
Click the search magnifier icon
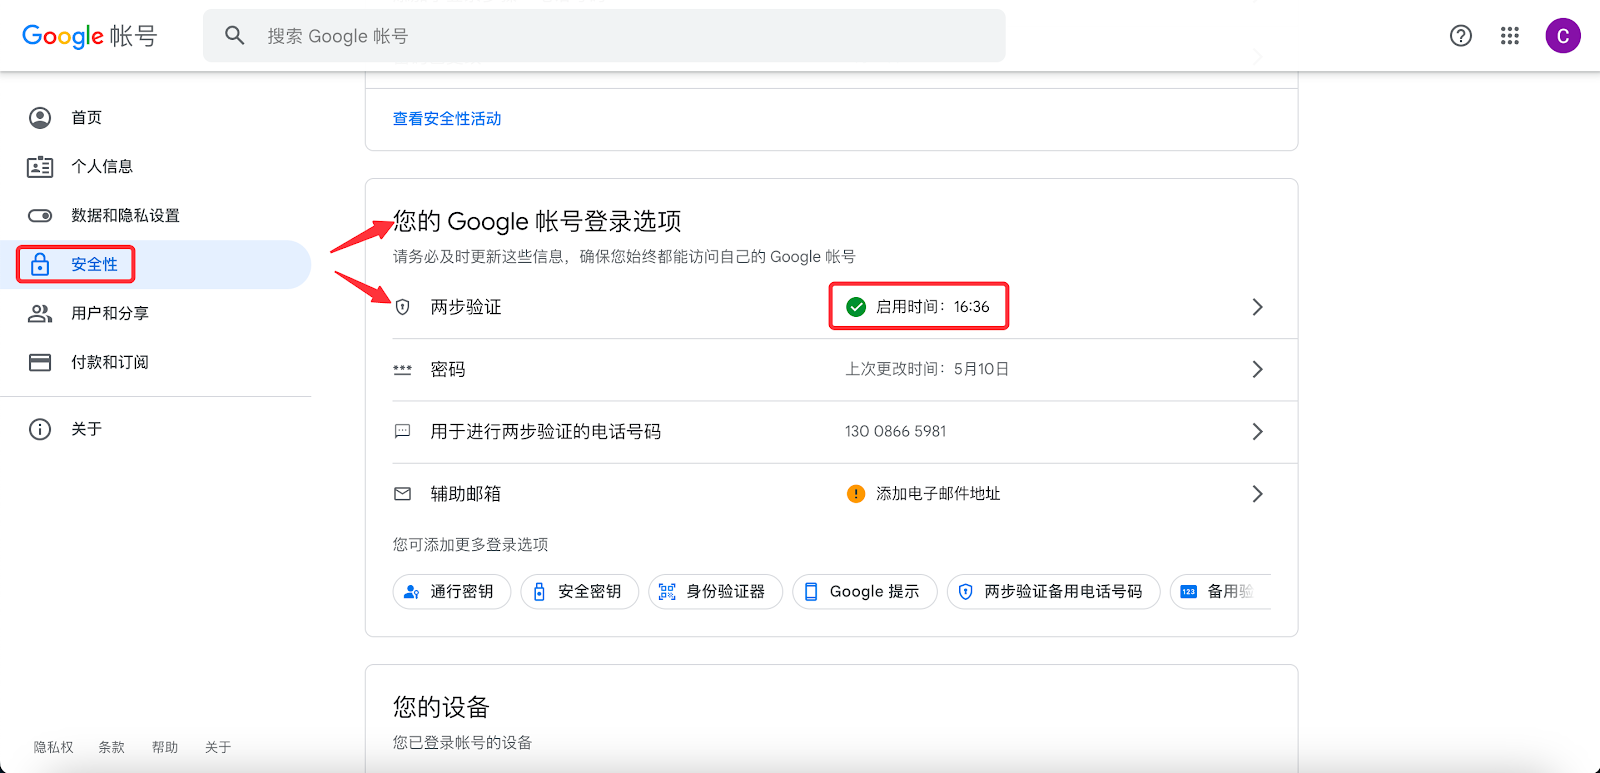point(235,36)
